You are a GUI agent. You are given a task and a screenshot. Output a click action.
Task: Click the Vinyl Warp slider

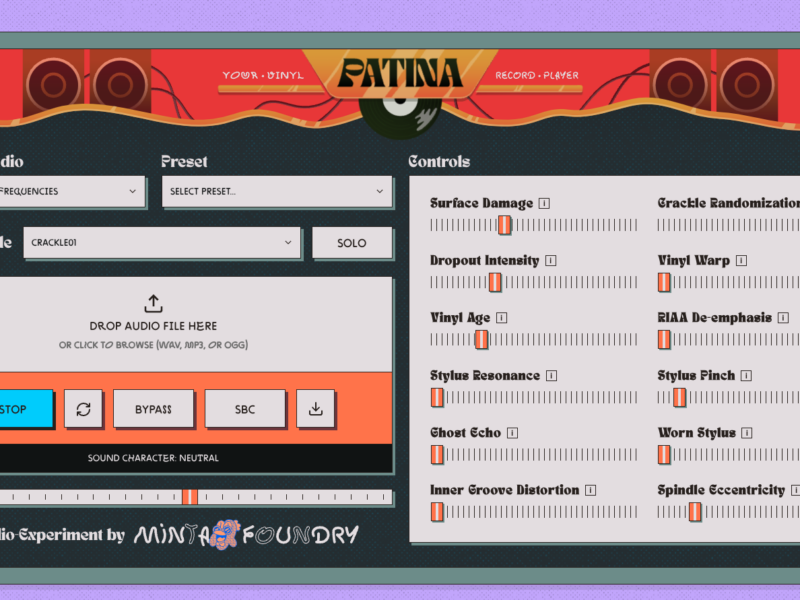tap(729, 282)
